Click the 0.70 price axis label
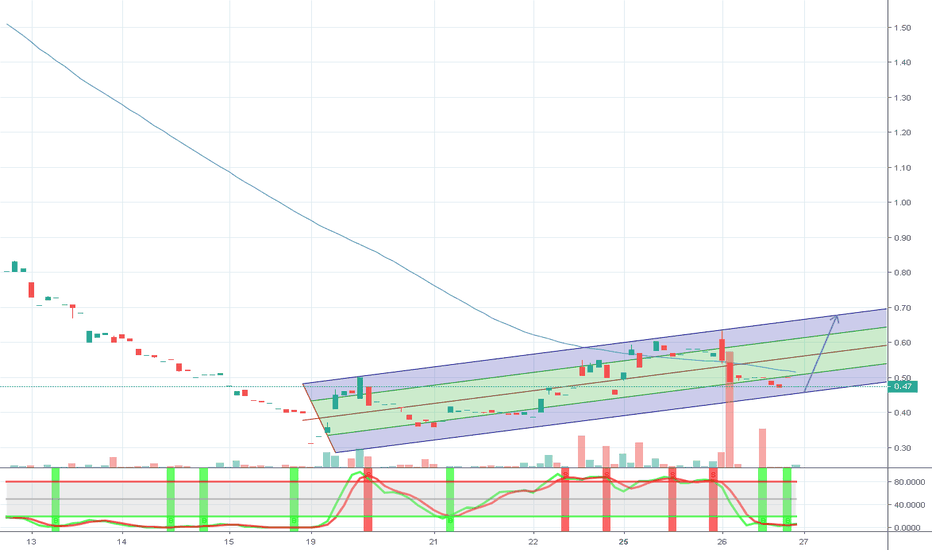Screen dimensions: 932x550 [x=902, y=308]
